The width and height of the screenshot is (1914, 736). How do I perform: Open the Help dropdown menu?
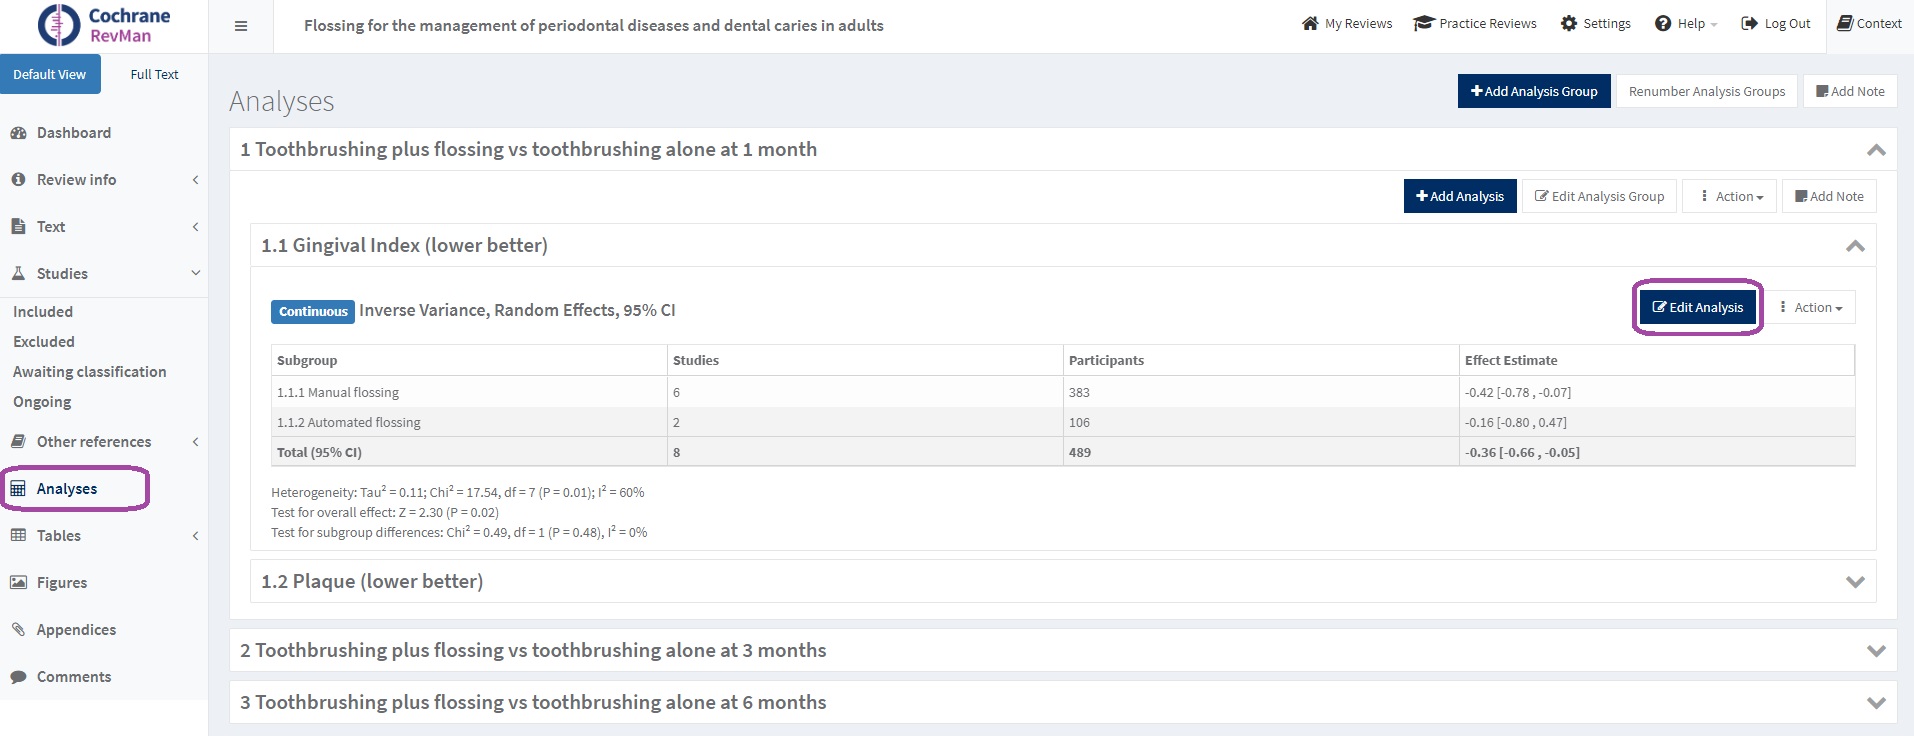coord(1686,24)
